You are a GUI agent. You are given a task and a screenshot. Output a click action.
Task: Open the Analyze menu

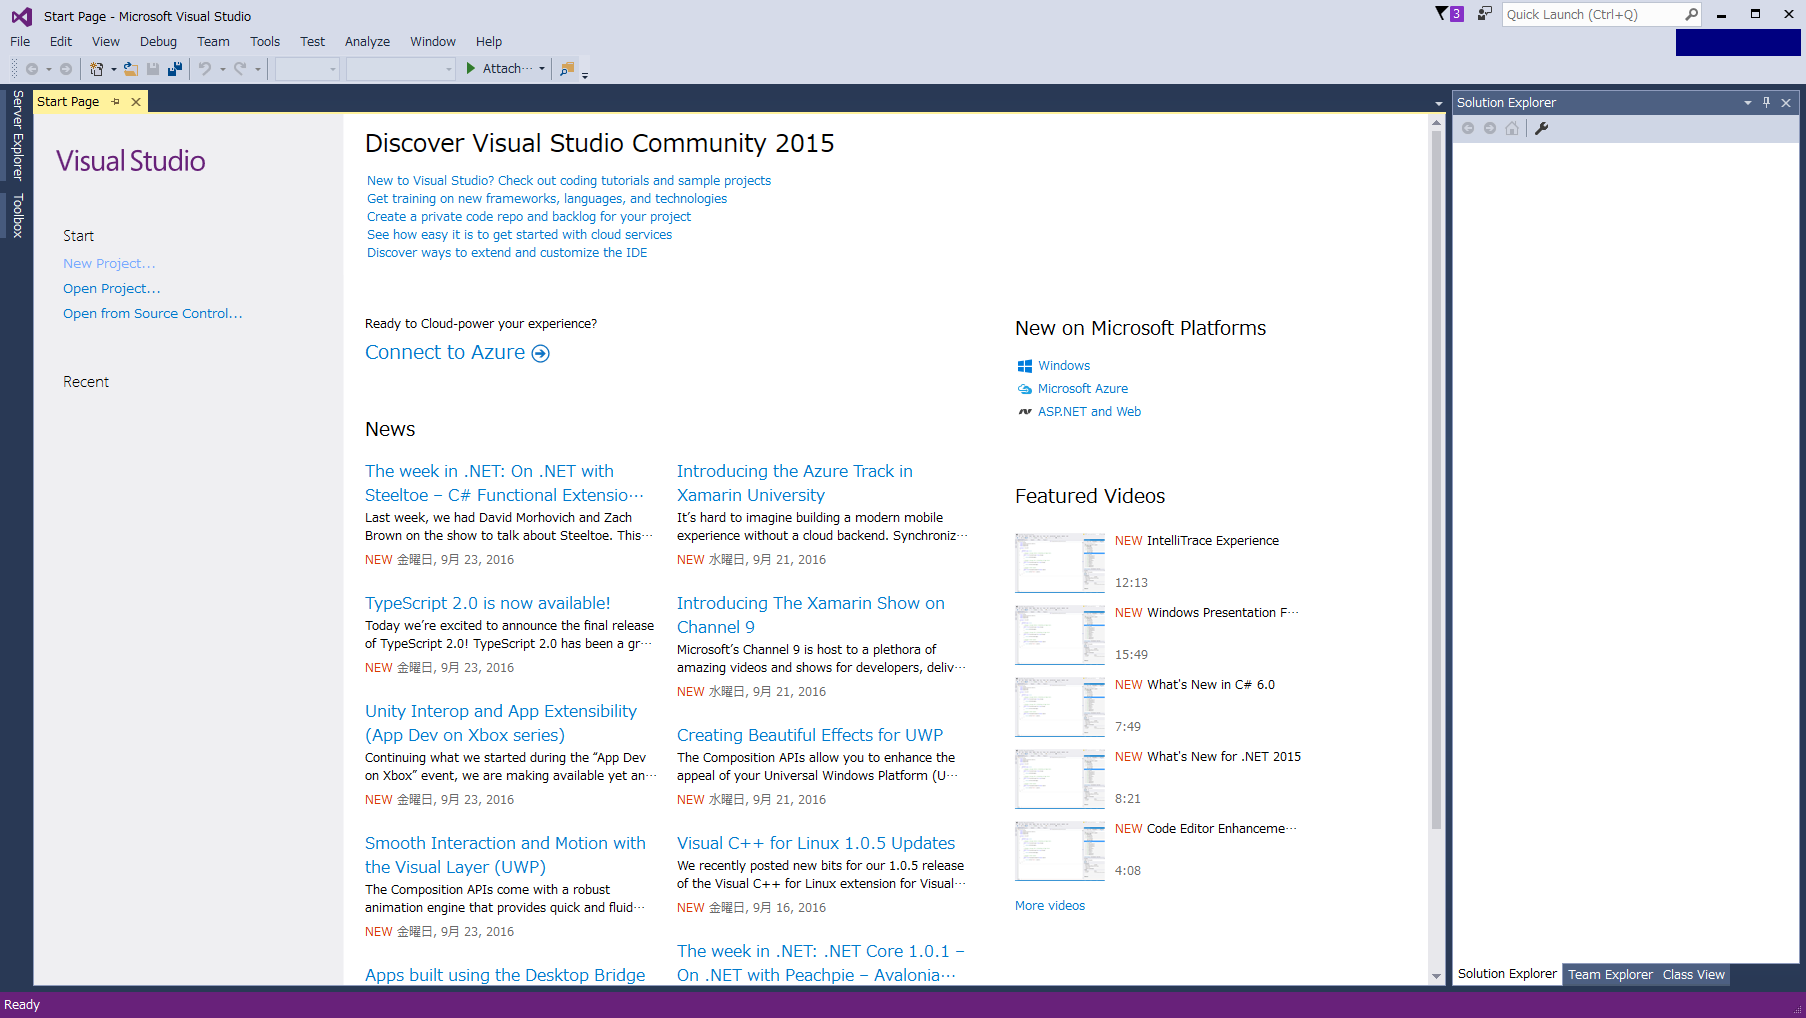tap(367, 41)
